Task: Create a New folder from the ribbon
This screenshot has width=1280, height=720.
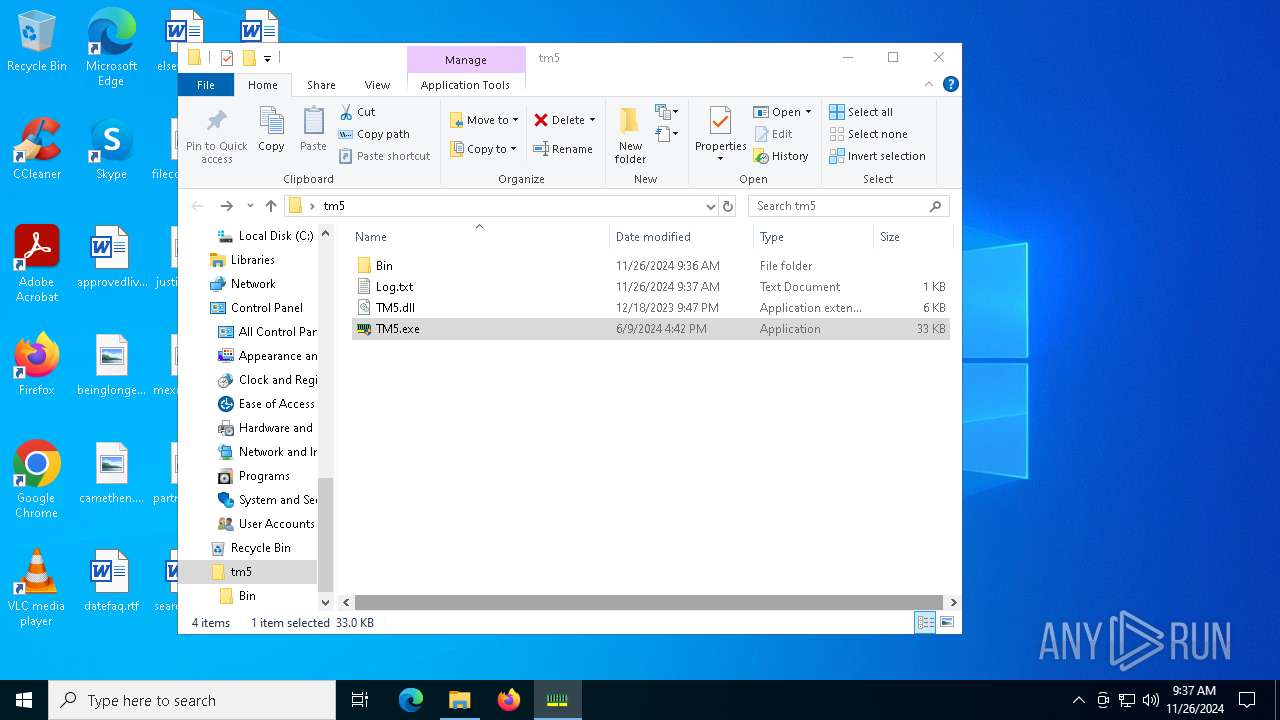Action: [630, 135]
